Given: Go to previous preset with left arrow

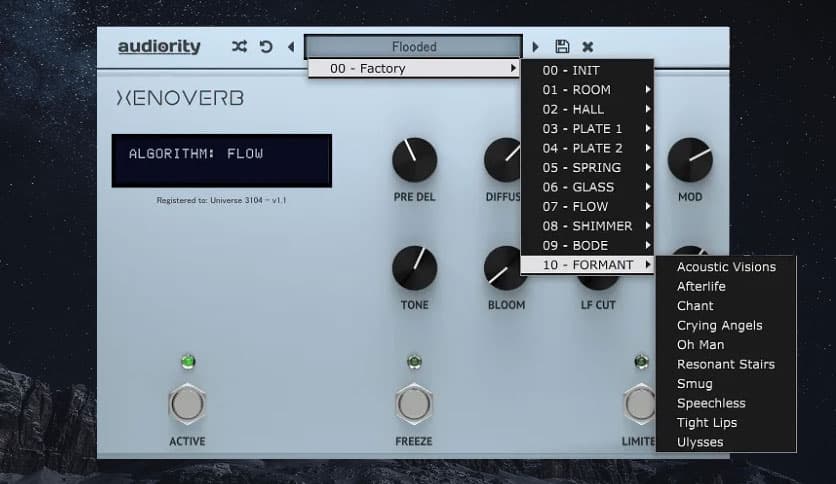Looking at the screenshot, I should (291, 47).
